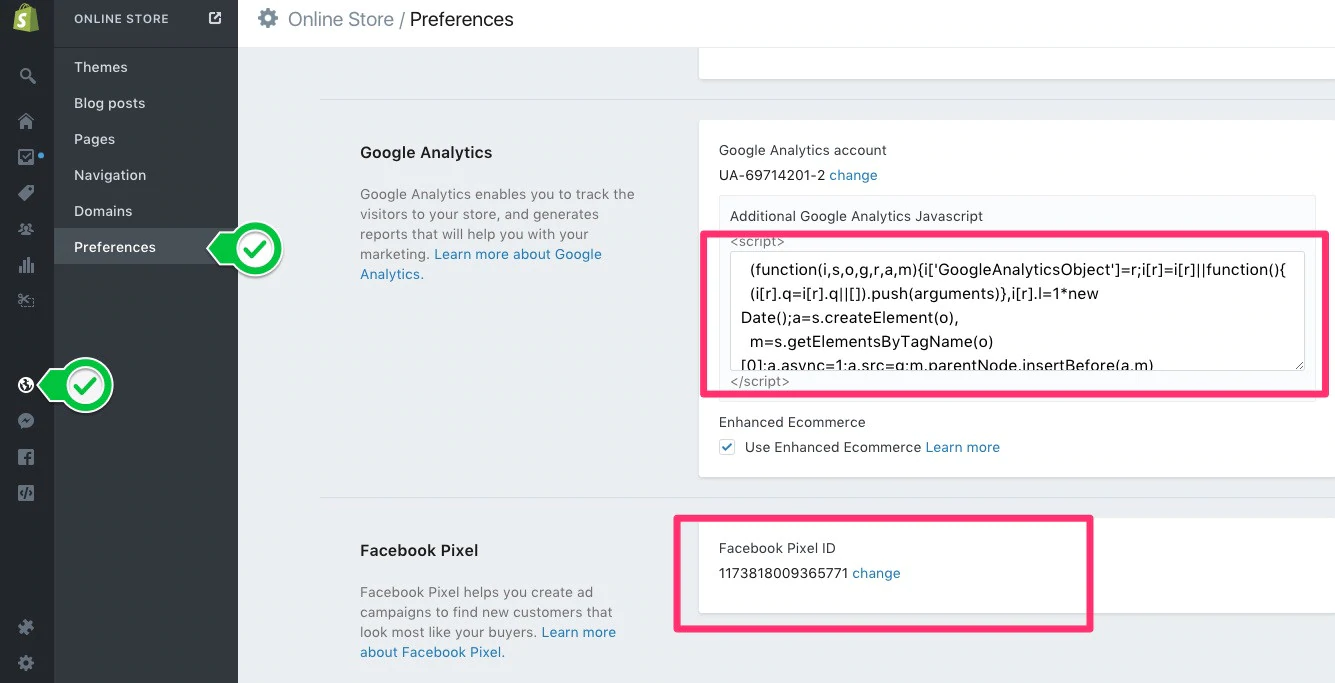The image size is (1335, 683).
Task: Open the Apps puzzle piece icon
Action: coord(26,627)
